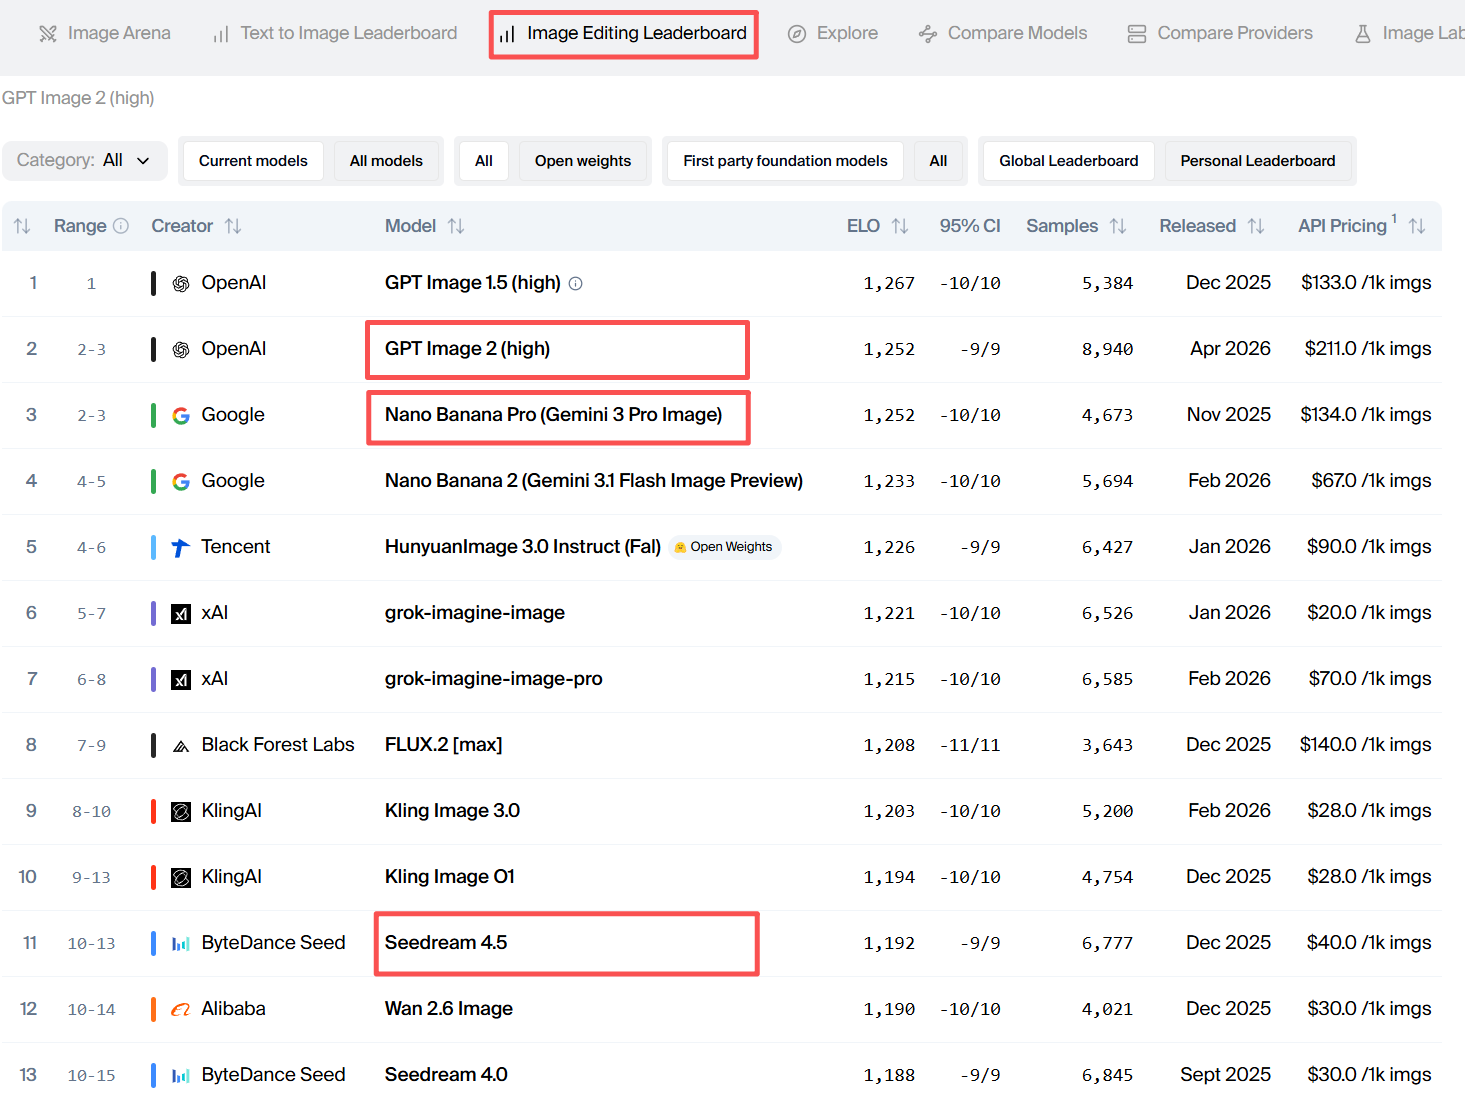The image size is (1465, 1104).
Task: Select the Personal Leaderboard option
Action: point(1257,161)
